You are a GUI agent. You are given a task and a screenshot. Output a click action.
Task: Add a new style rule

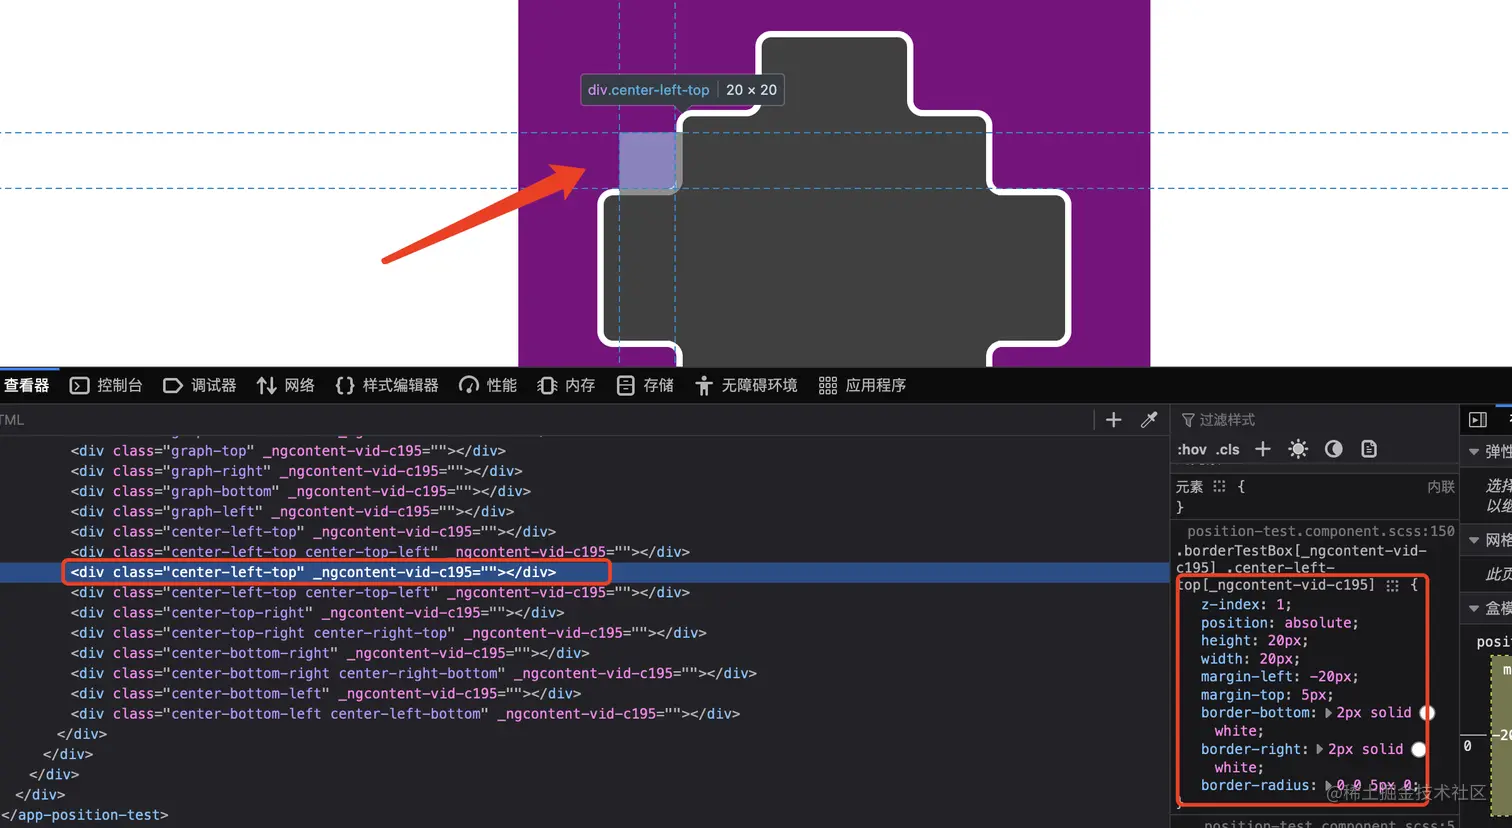tap(1263, 449)
